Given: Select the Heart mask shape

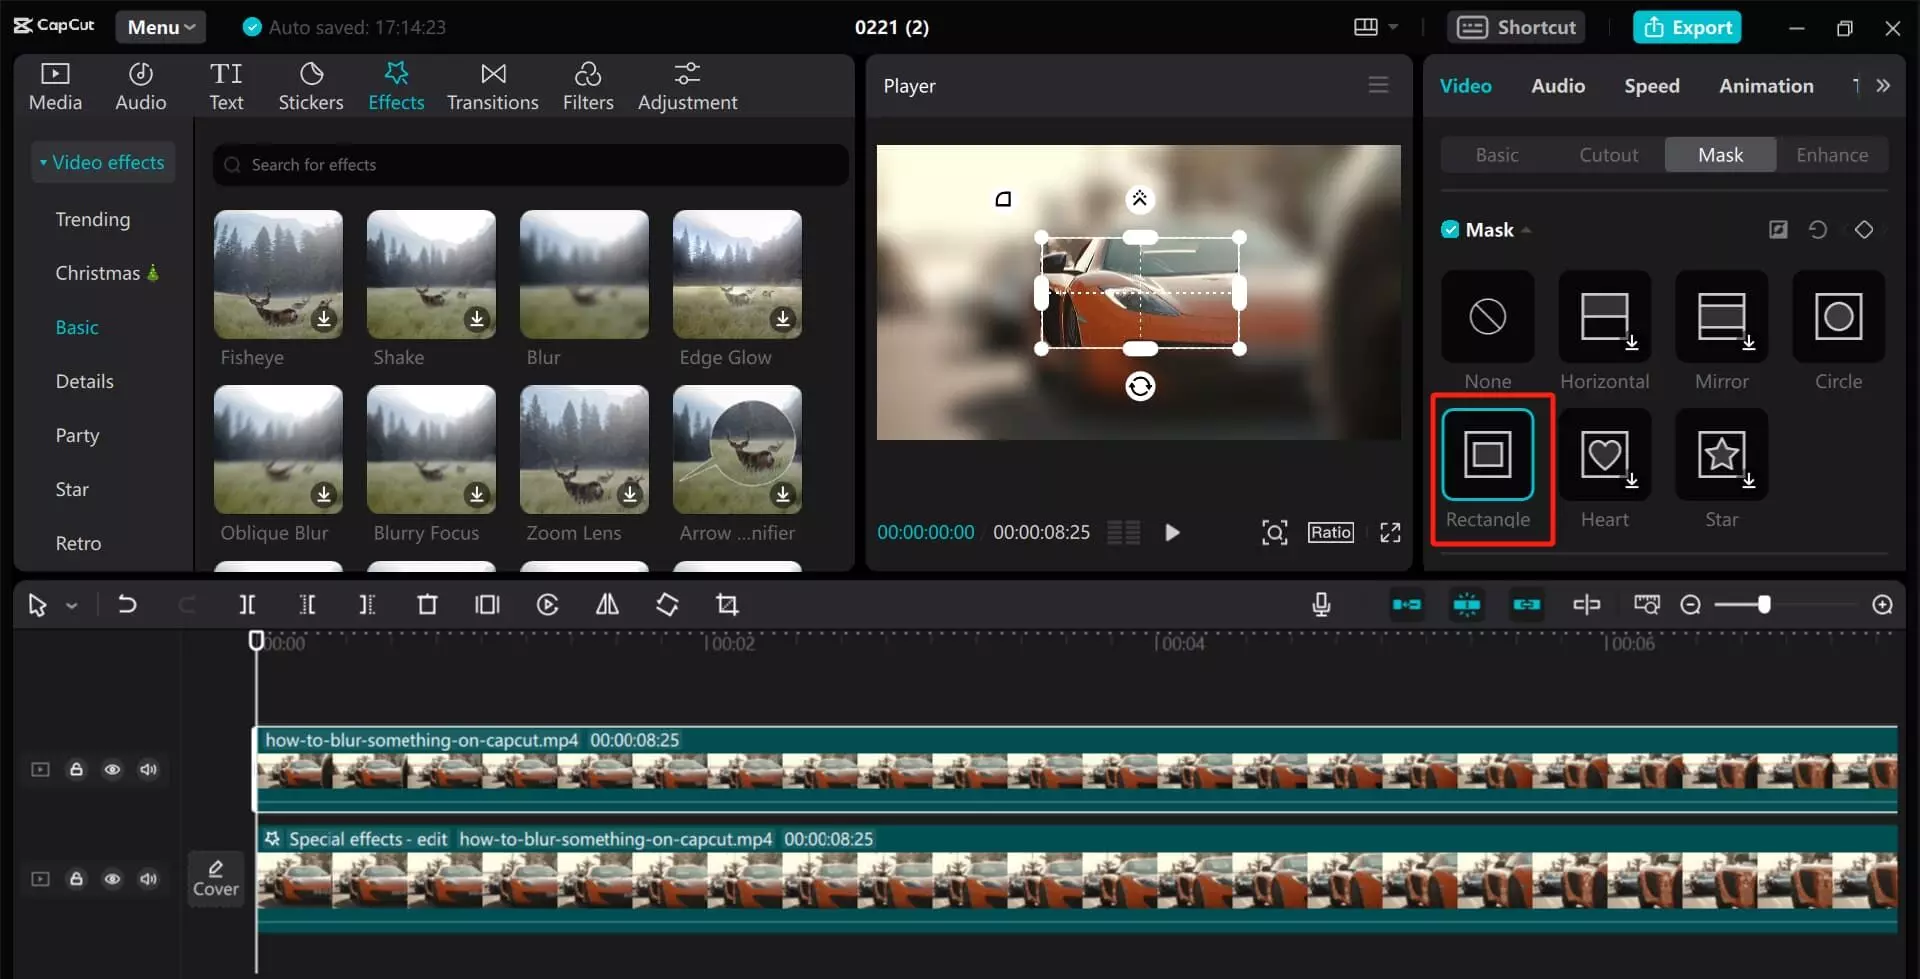Looking at the screenshot, I should tap(1604, 455).
